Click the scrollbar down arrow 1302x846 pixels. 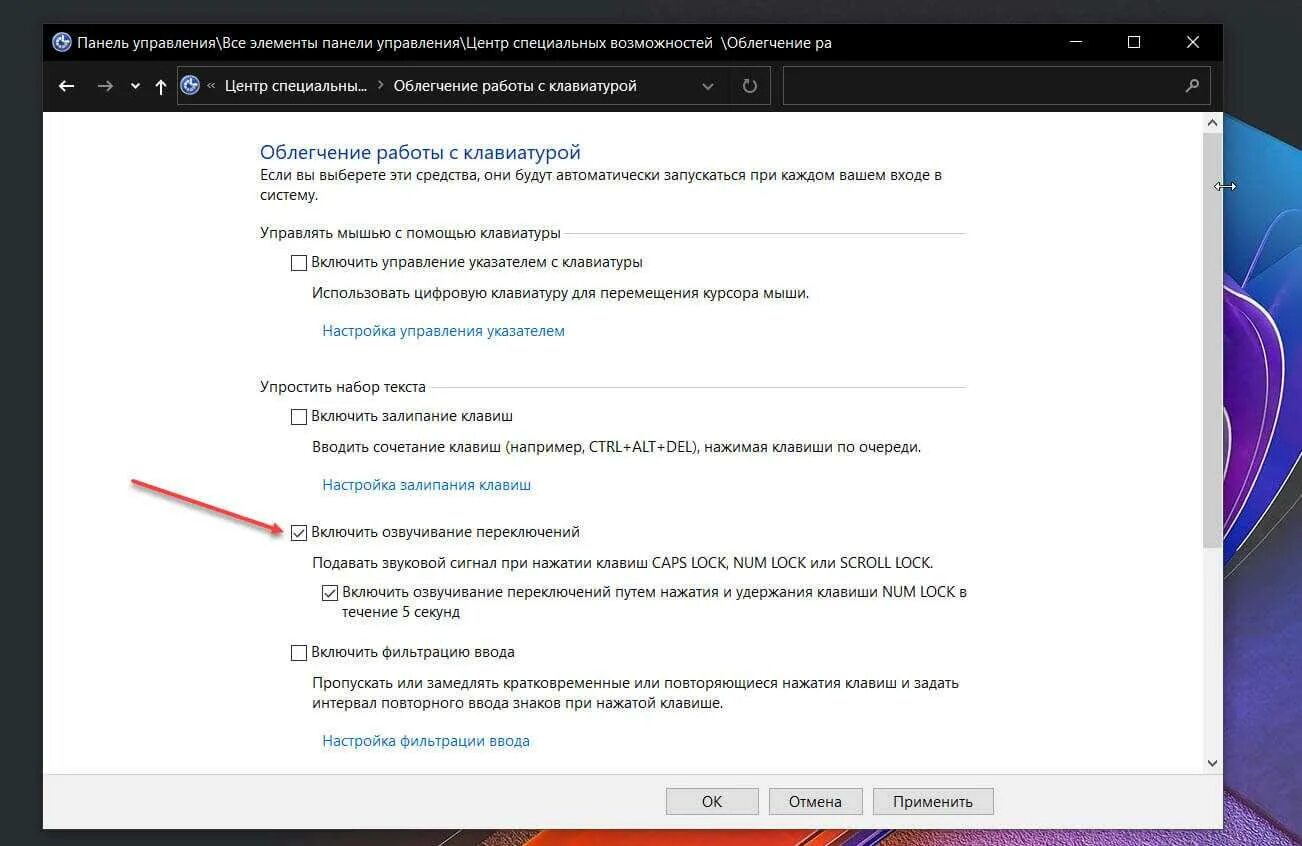[x=1212, y=762]
